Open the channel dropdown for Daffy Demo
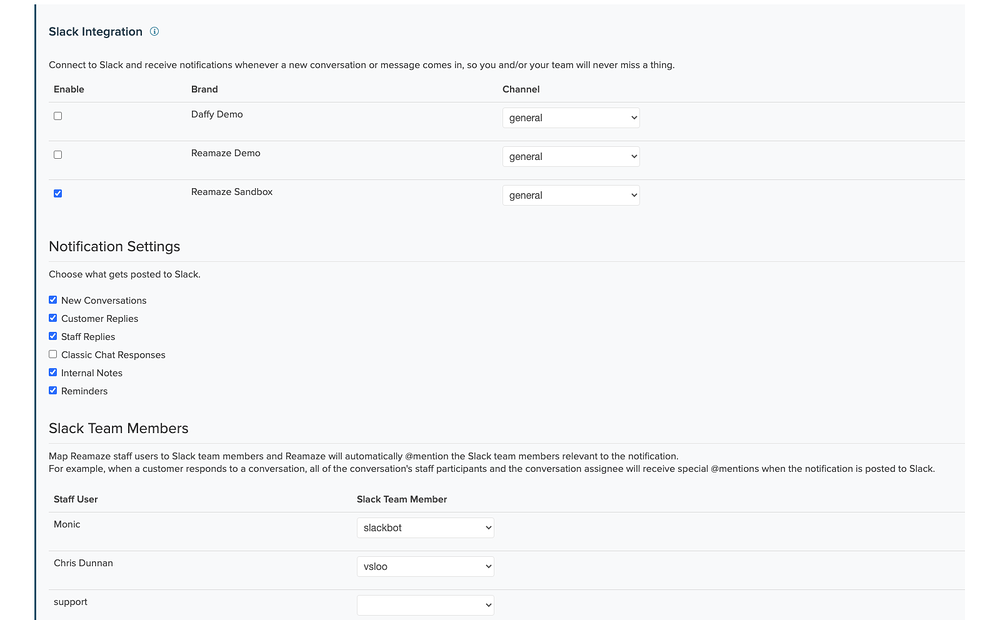 (x=571, y=118)
